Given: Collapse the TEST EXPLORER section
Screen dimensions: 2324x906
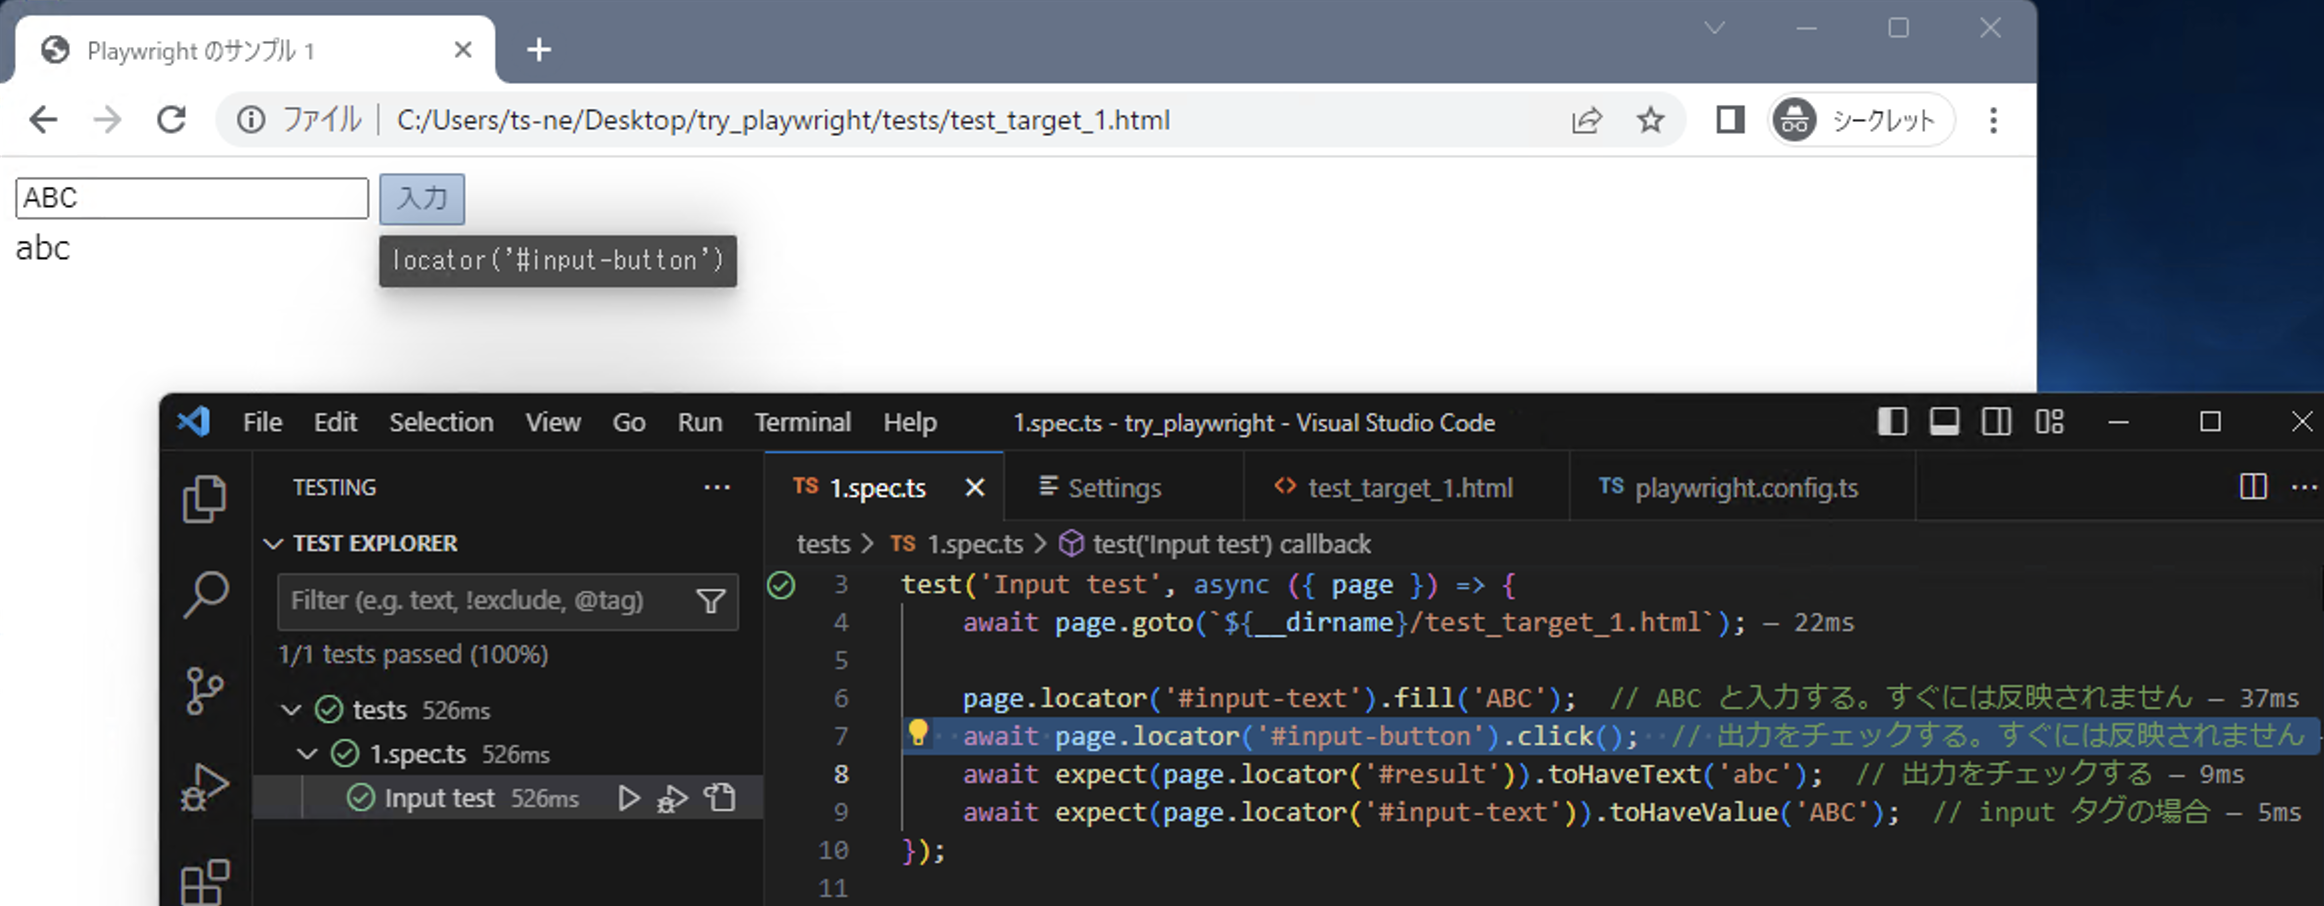Looking at the screenshot, I should (273, 543).
